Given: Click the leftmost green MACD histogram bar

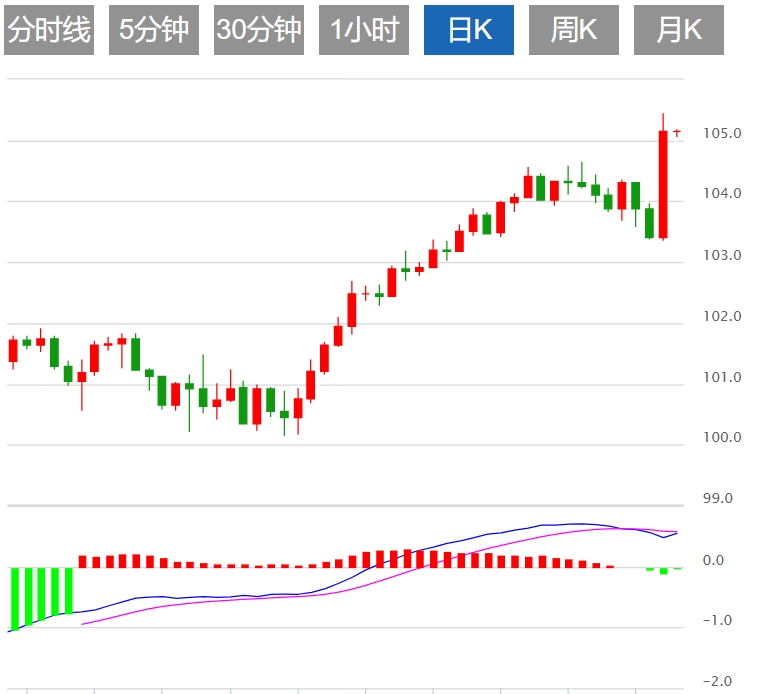Looking at the screenshot, I should coord(15,598).
